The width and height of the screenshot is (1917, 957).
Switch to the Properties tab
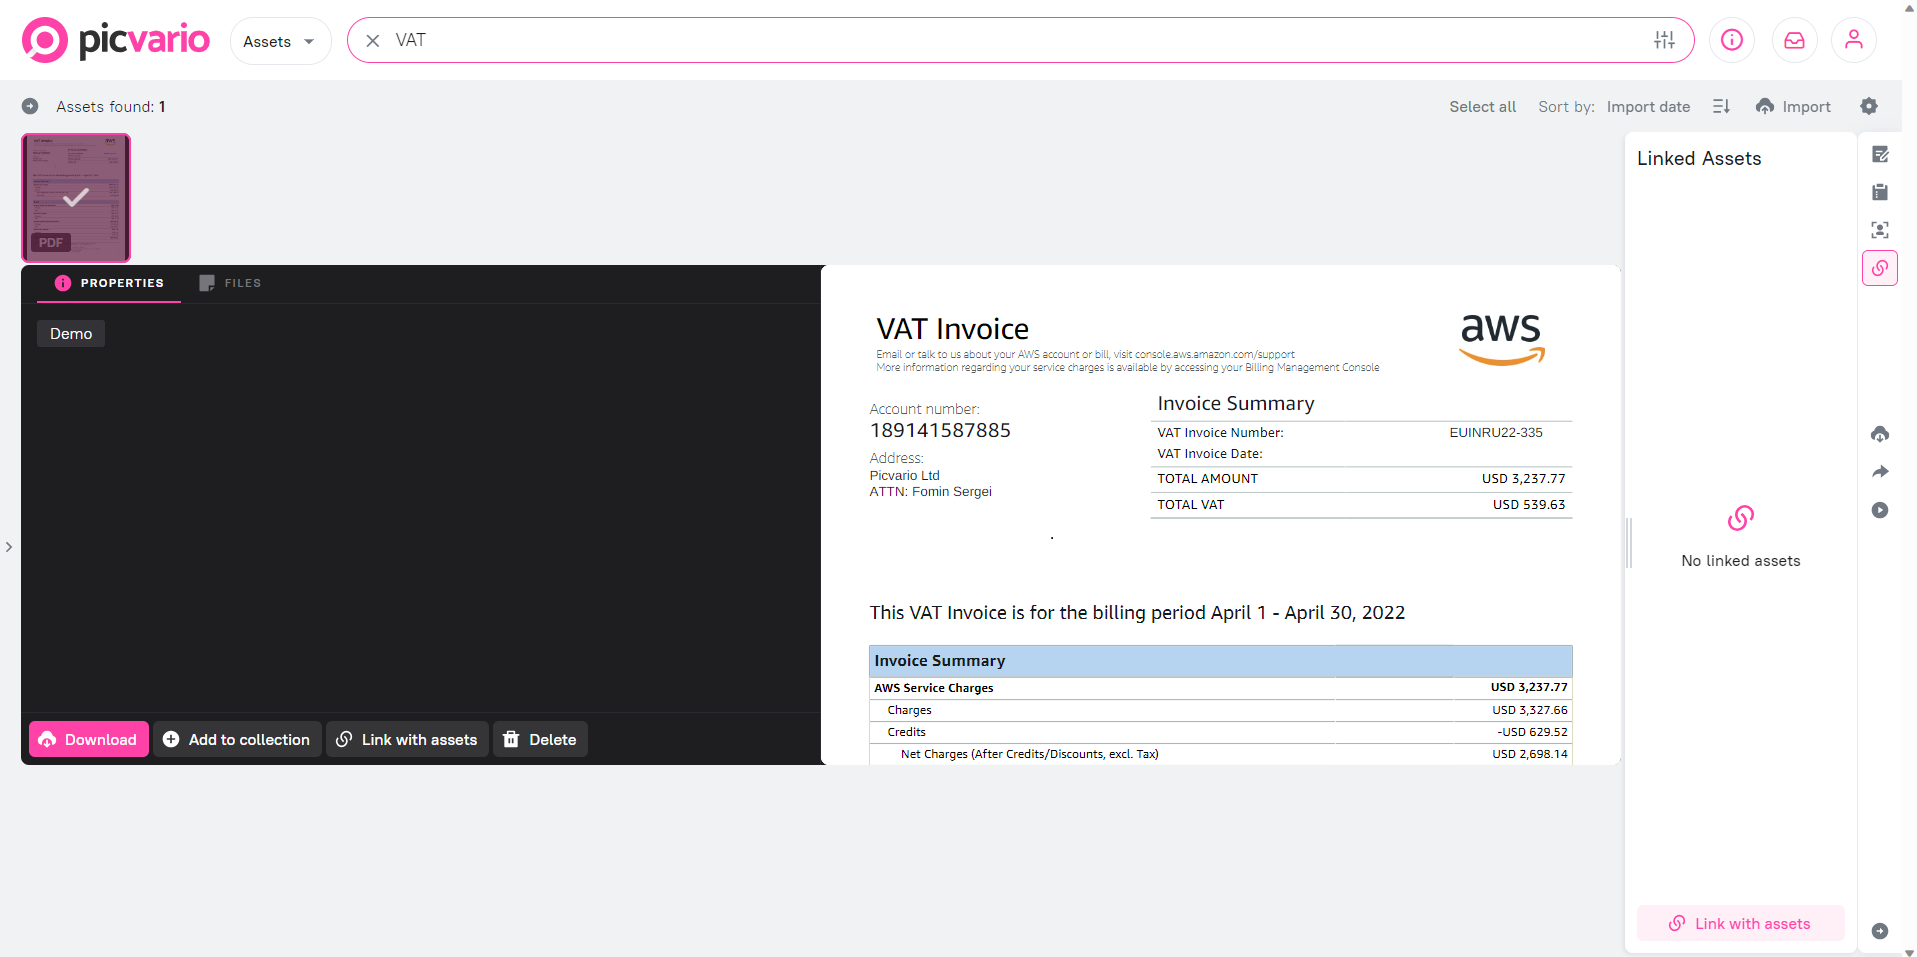[x=109, y=283]
